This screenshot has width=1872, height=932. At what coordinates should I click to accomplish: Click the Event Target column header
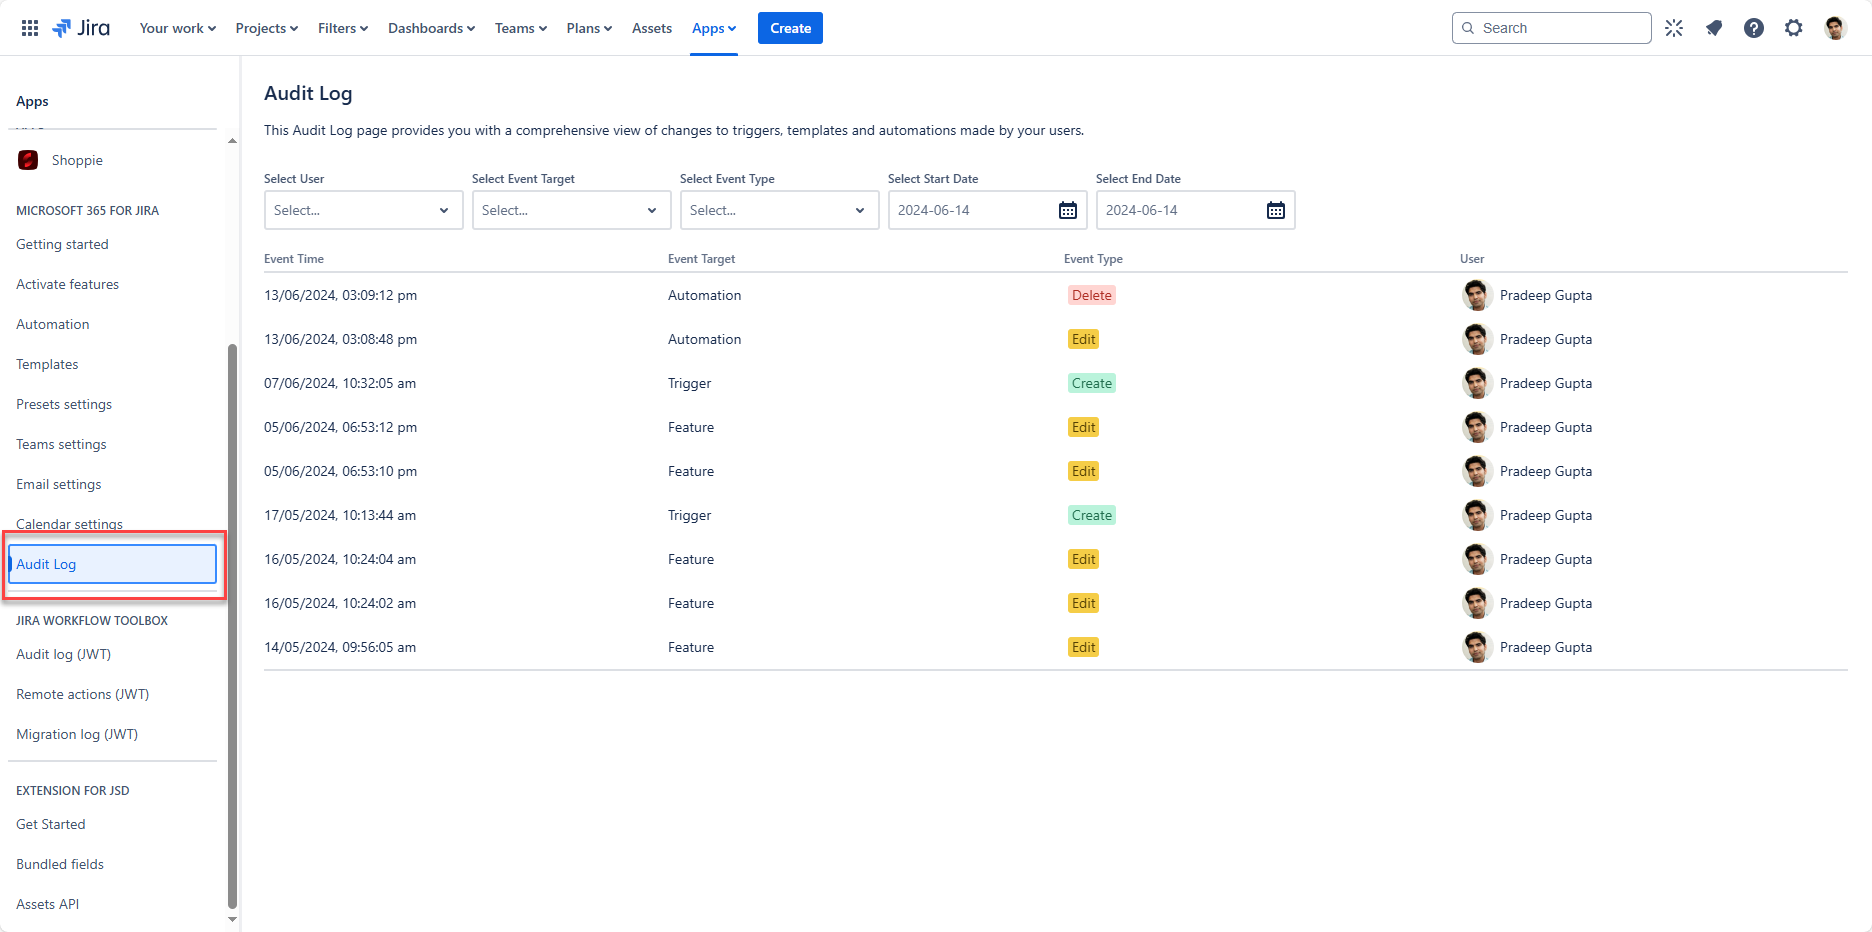click(x=701, y=259)
